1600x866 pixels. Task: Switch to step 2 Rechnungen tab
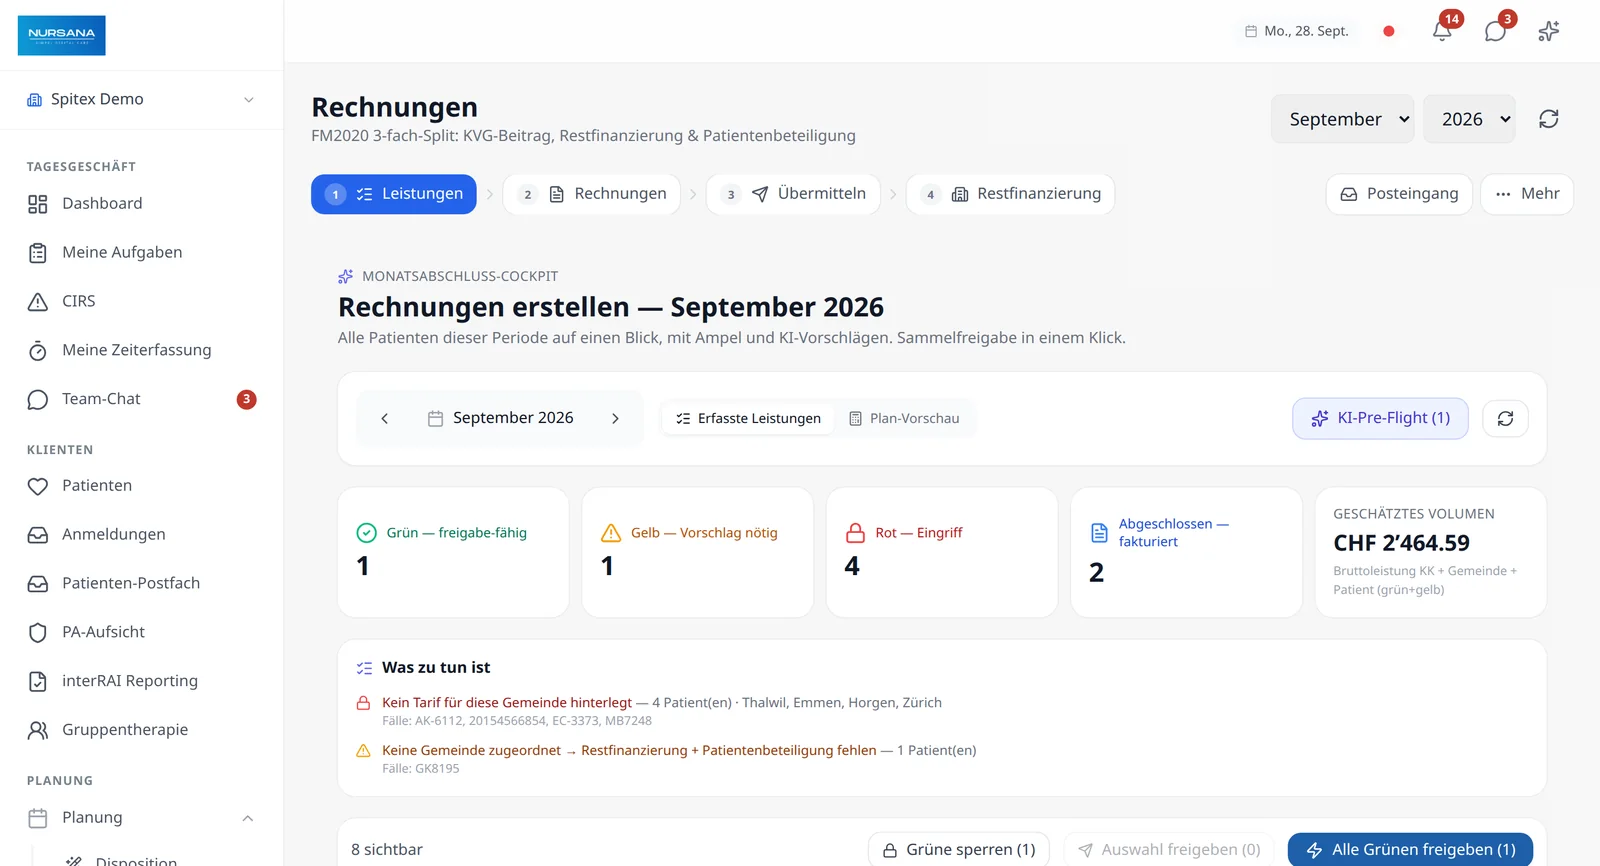(x=592, y=194)
